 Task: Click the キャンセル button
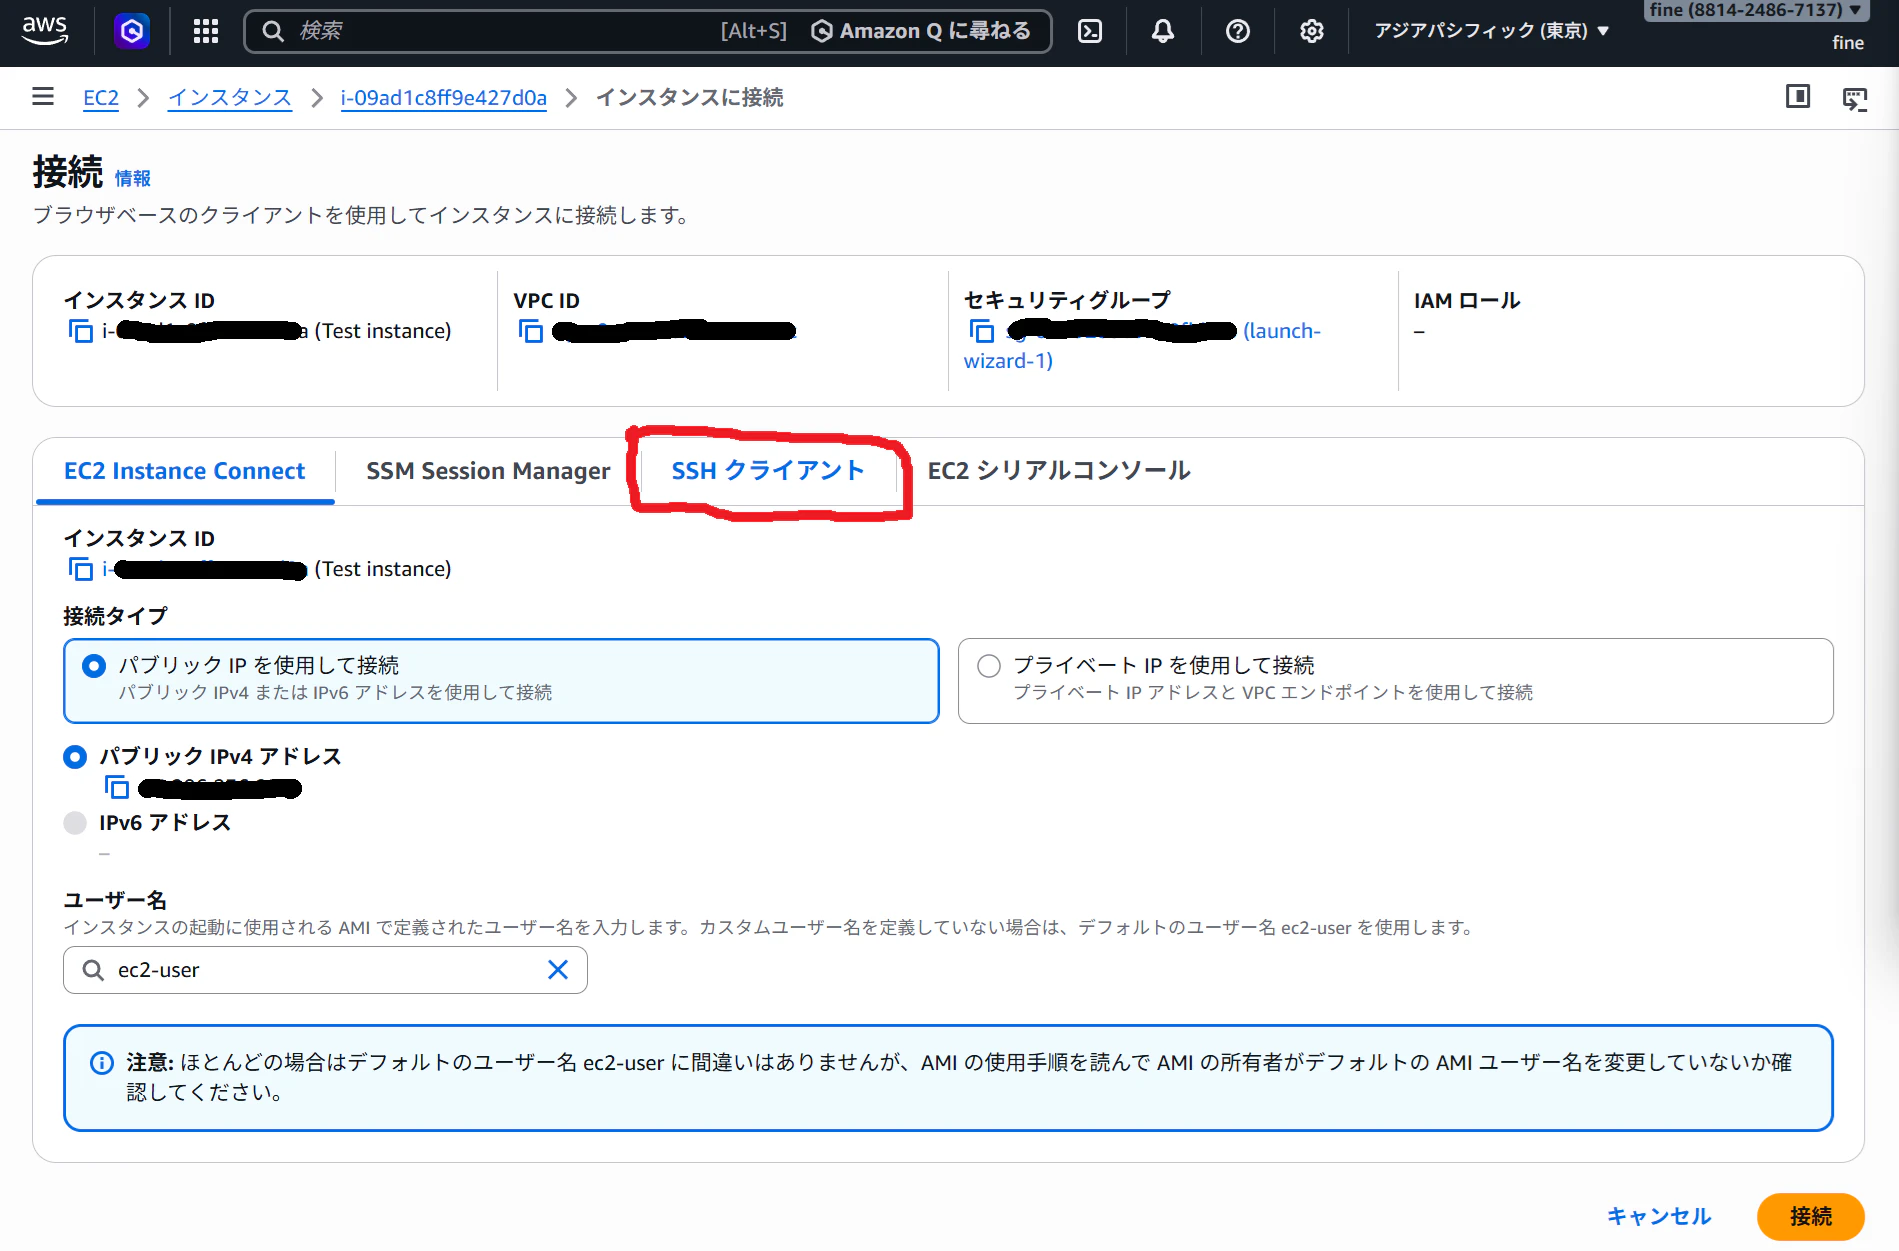pos(1659,1216)
